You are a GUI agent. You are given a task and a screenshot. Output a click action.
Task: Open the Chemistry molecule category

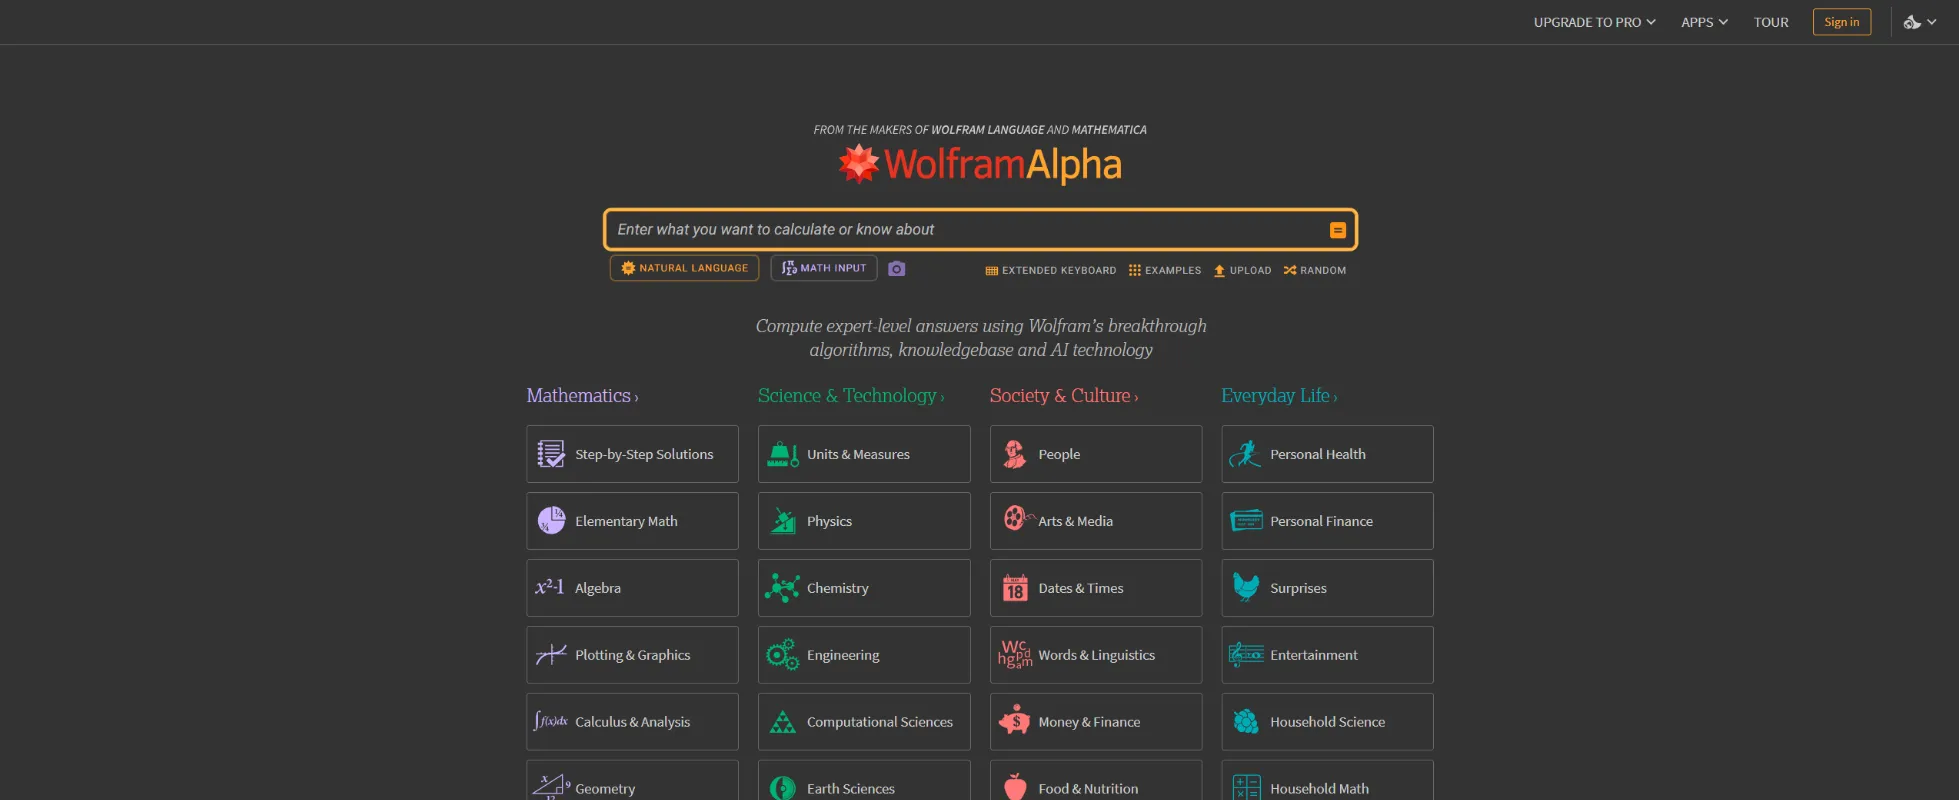pyautogui.click(x=863, y=588)
